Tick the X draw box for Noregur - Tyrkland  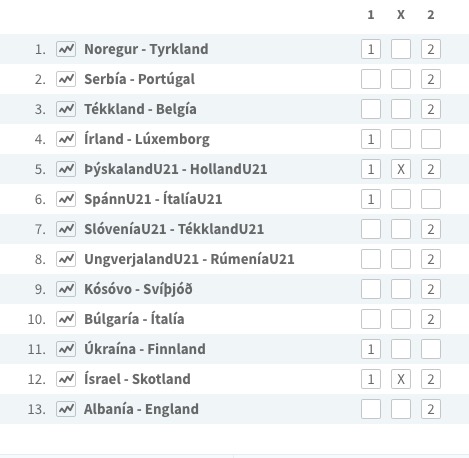[401, 49]
